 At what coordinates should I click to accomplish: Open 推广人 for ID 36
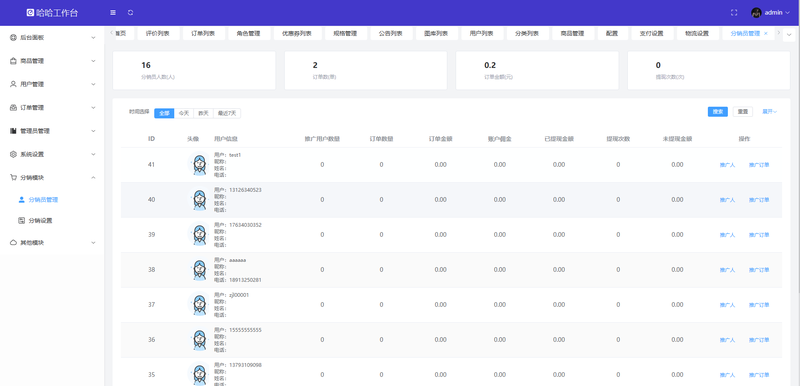tap(727, 340)
